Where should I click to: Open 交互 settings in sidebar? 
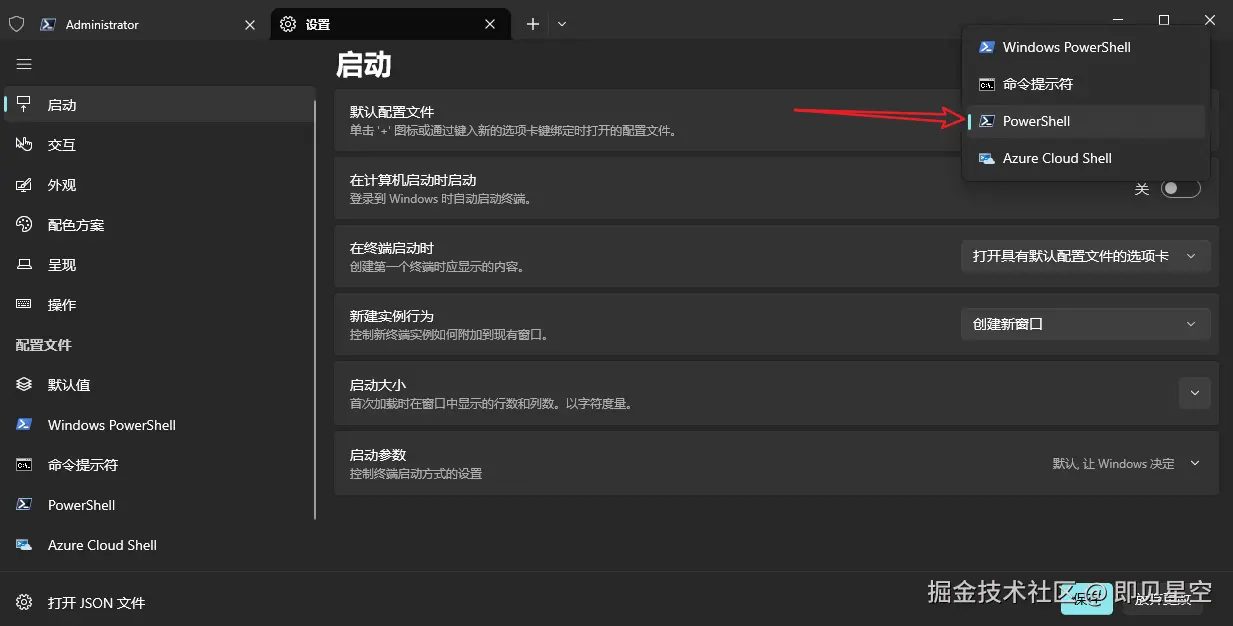tap(160, 145)
